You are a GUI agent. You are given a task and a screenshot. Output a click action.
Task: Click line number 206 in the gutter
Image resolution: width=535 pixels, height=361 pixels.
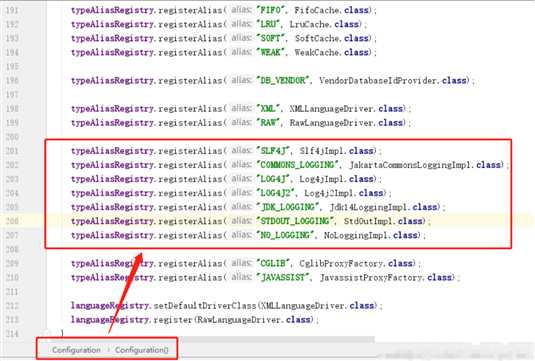(x=12, y=221)
